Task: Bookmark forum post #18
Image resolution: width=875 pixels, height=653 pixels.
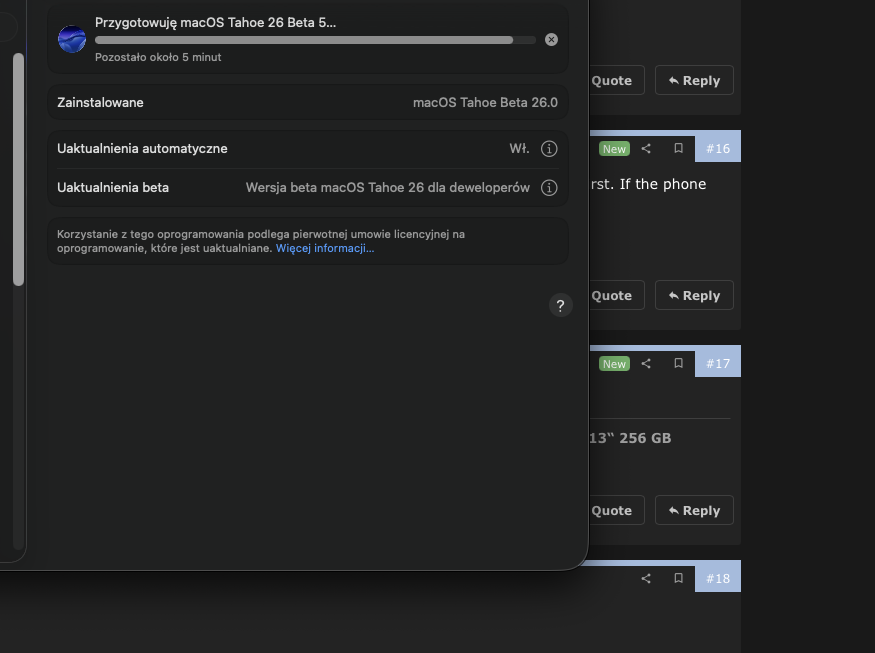Action: point(679,578)
